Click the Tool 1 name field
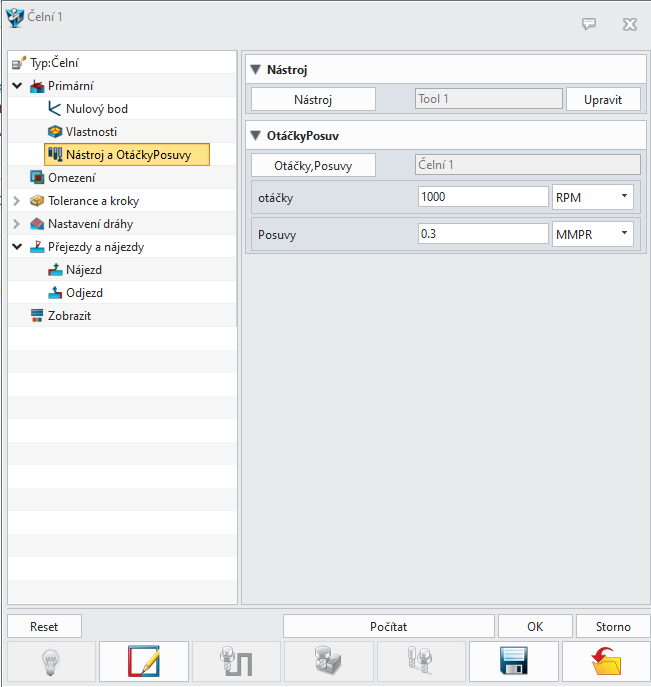651x687 pixels. 489,99
